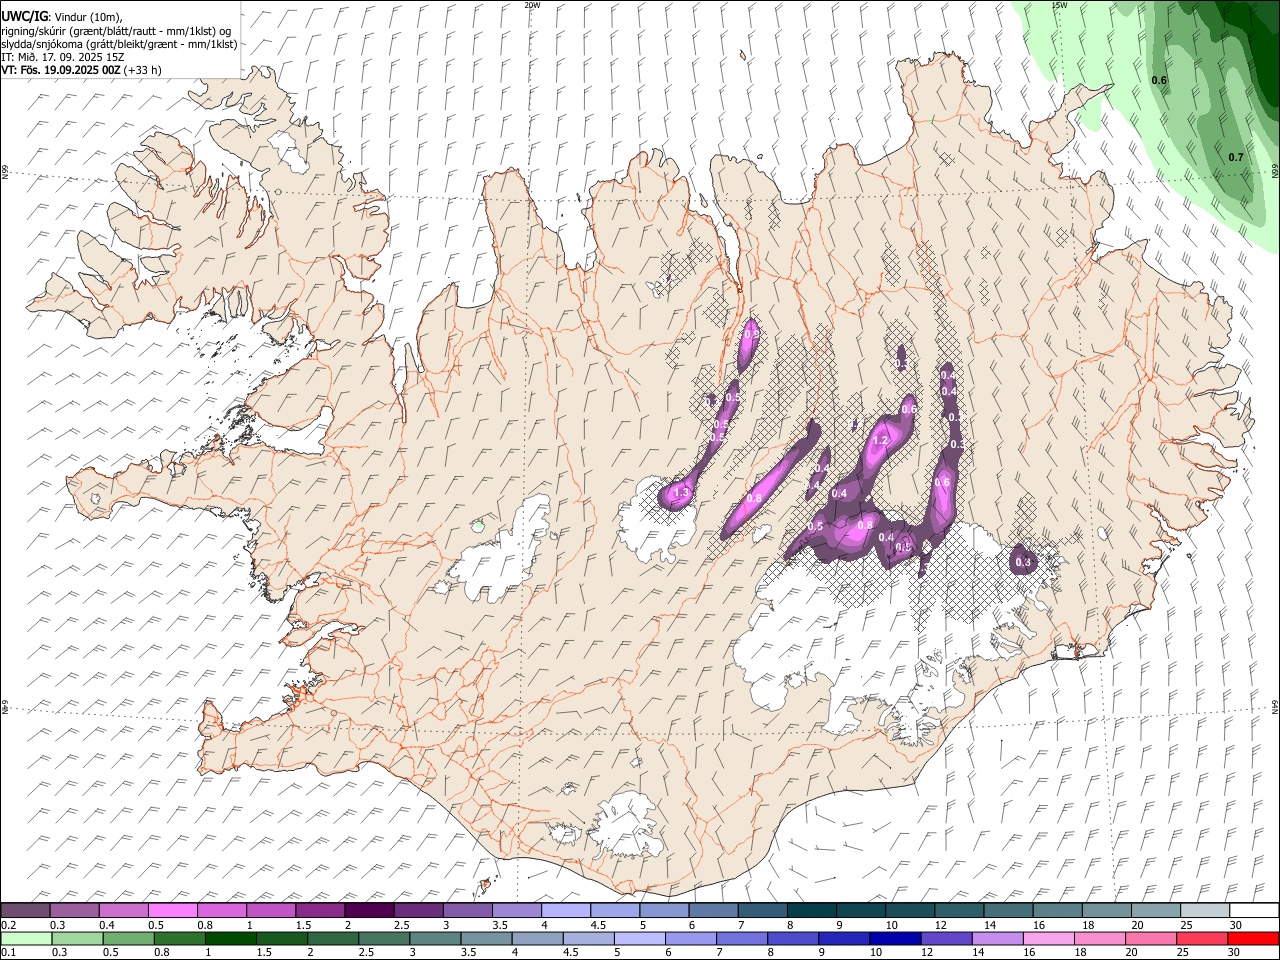Click the 'slydda/snjókoma (grátt/bleikt/grænt' legend line
1280x960 pixels.
coord(118,44)
